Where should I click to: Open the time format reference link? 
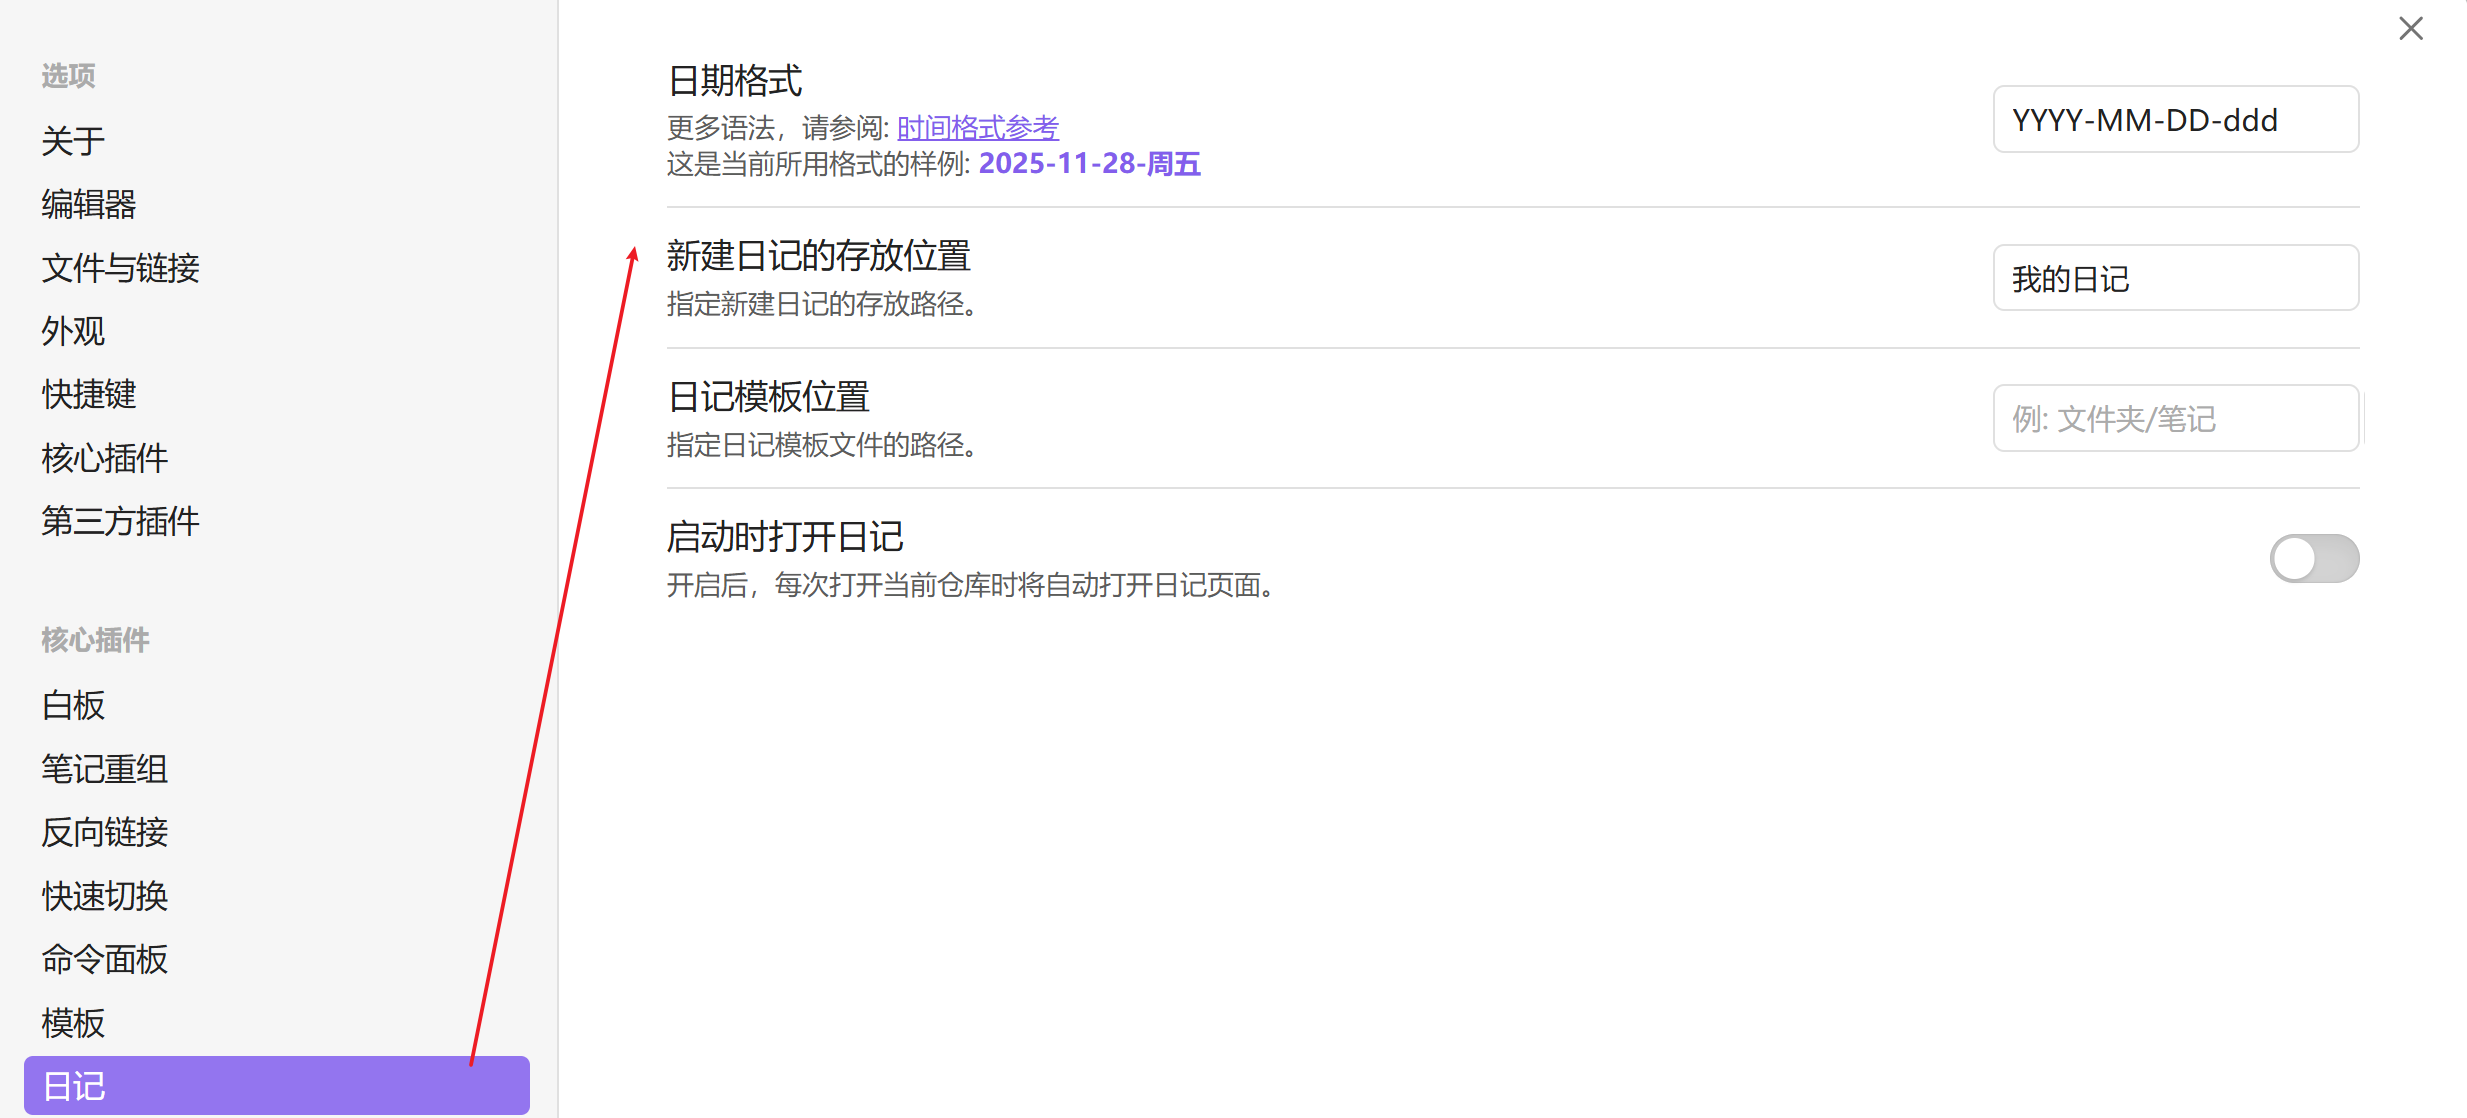[977, 127]
